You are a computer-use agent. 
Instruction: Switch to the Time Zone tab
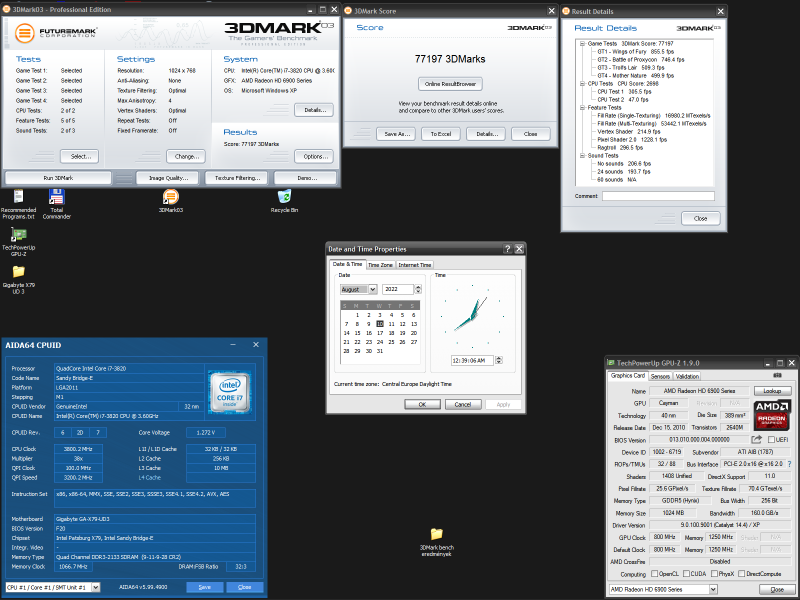(380, 265)
